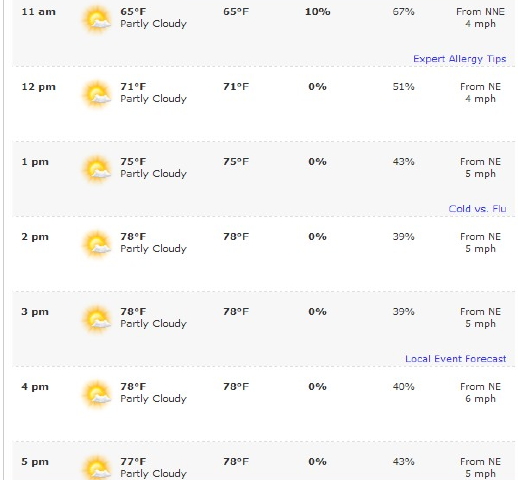This screenshot has width=518, height=480.
Task: Open the Cold vs. Flu link
Action: (477, 209)
